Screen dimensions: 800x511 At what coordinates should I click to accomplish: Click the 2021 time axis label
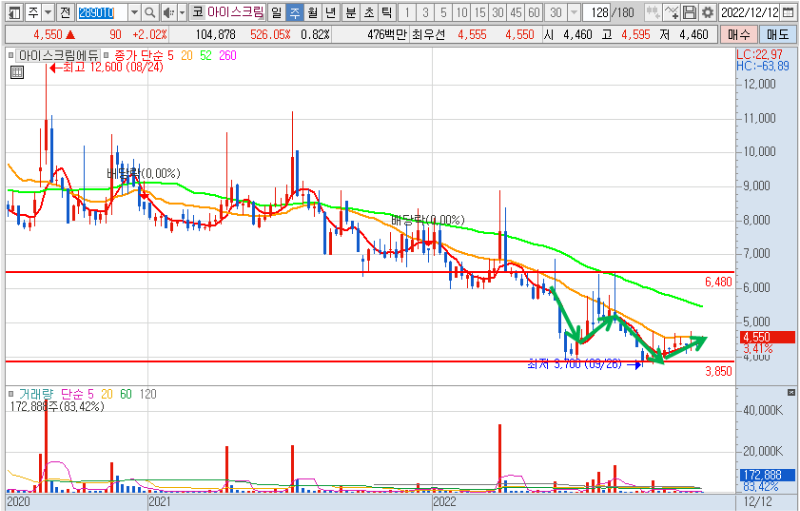159,502
